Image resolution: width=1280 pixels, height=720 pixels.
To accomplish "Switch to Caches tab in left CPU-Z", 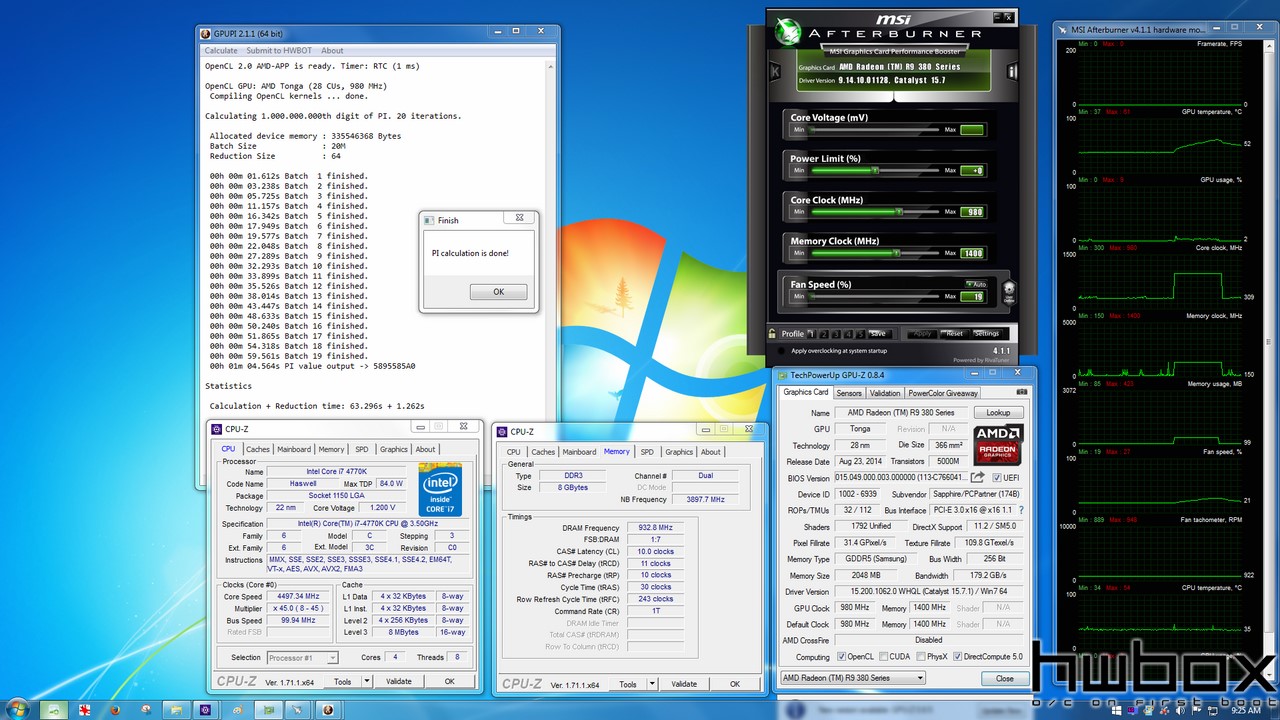I will [258, 449].
